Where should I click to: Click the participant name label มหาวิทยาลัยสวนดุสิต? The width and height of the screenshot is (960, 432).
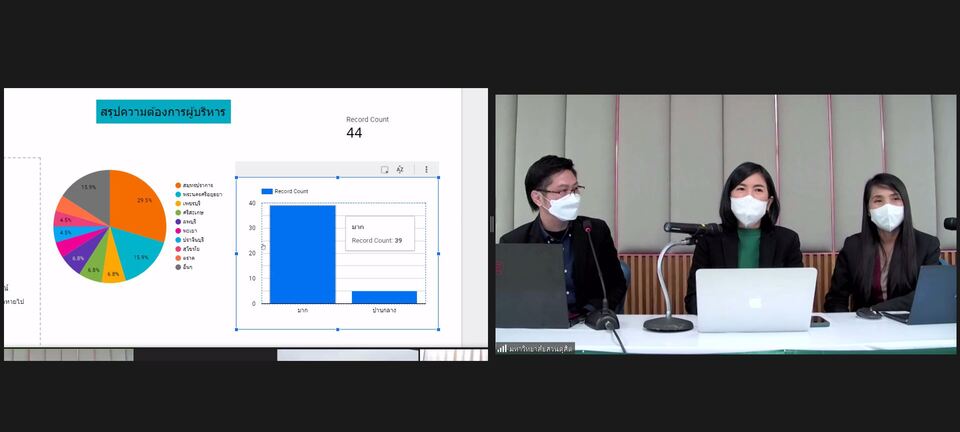(x=541, y=349)
